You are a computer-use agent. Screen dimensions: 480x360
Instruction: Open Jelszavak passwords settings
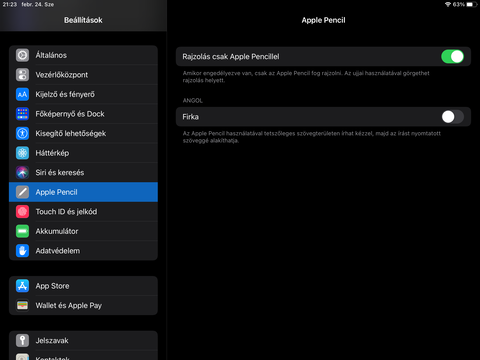point(83,341)
